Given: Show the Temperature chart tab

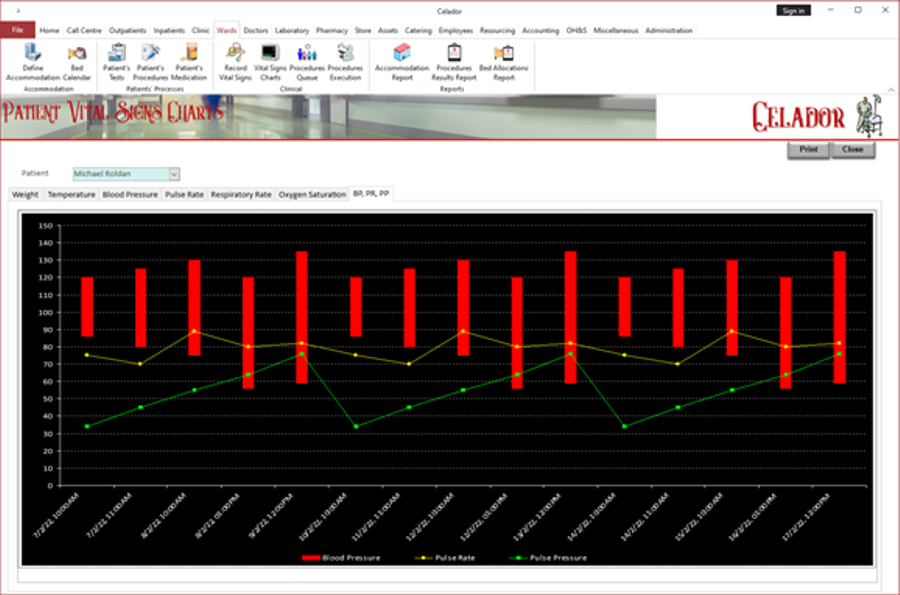Looking at the screenshot, I should click(71, 195).
